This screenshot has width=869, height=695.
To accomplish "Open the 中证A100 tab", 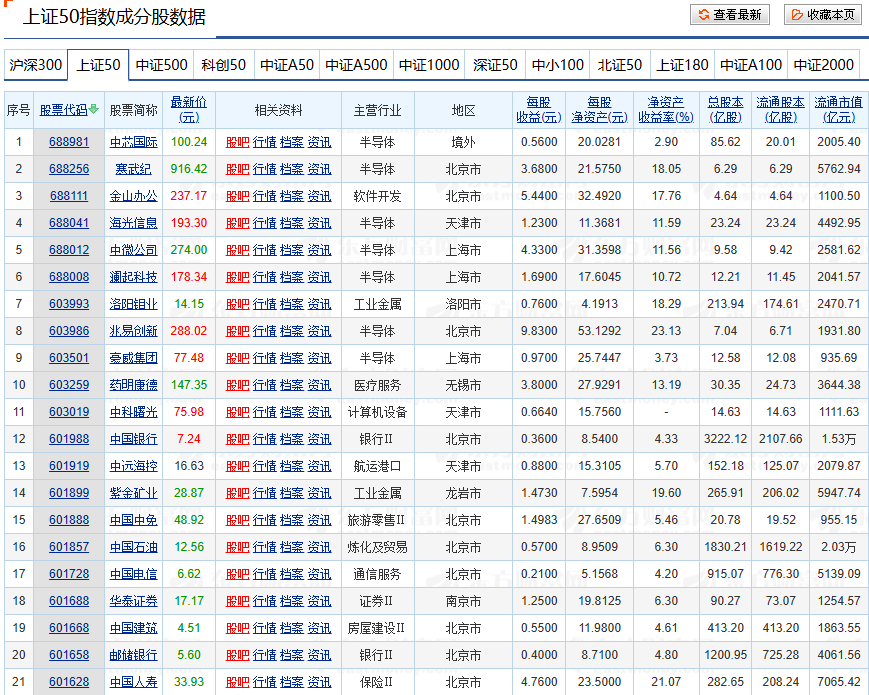I will pyautogui.click(x=751, y=65).
